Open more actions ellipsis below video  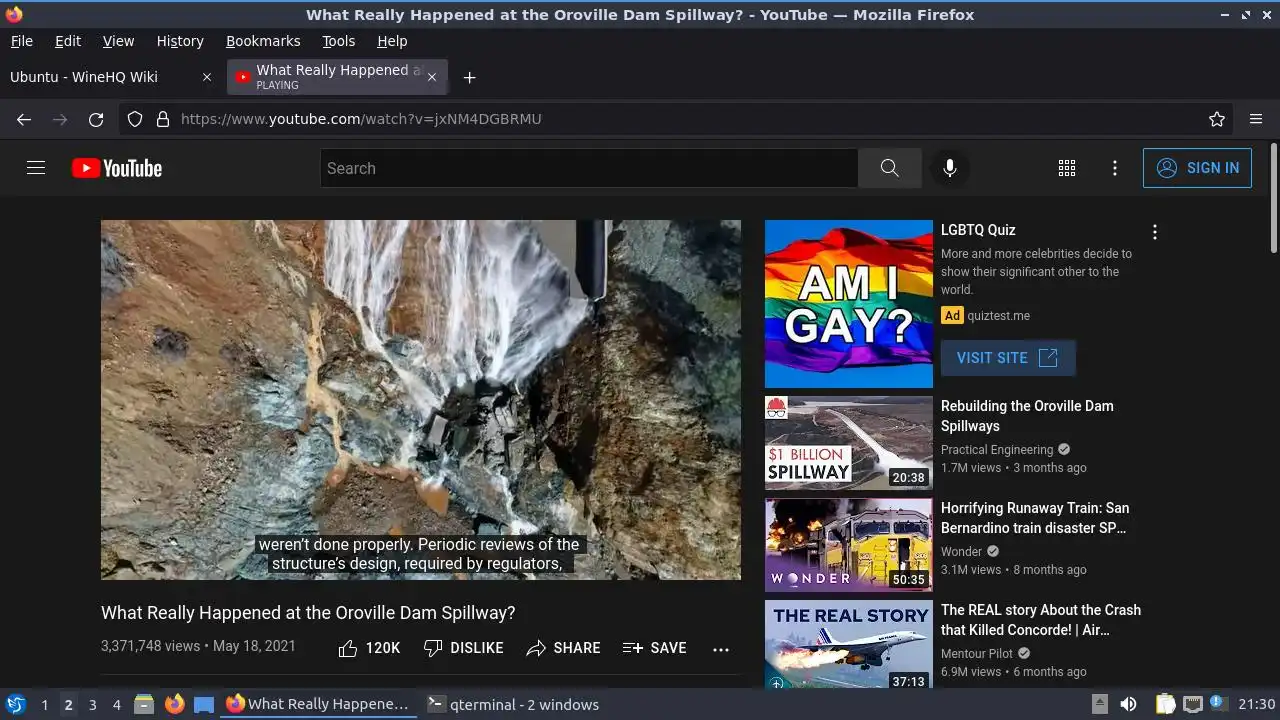[x=721, y=648]
